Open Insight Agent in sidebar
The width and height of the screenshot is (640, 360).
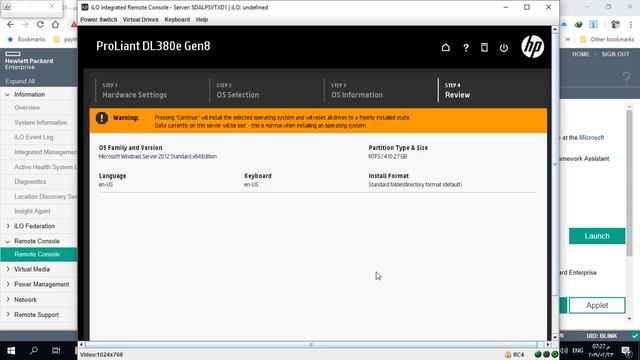pos(32,211)
